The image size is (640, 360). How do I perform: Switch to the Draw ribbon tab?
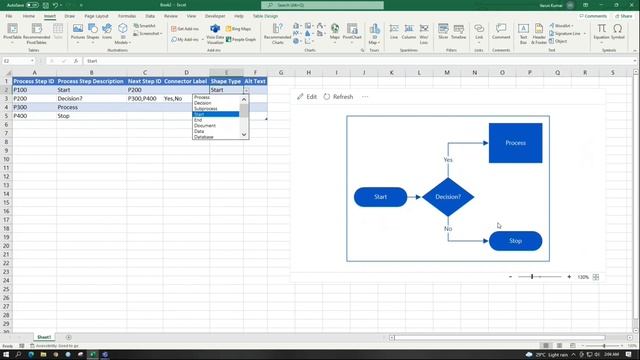click(x=70, y=16)
